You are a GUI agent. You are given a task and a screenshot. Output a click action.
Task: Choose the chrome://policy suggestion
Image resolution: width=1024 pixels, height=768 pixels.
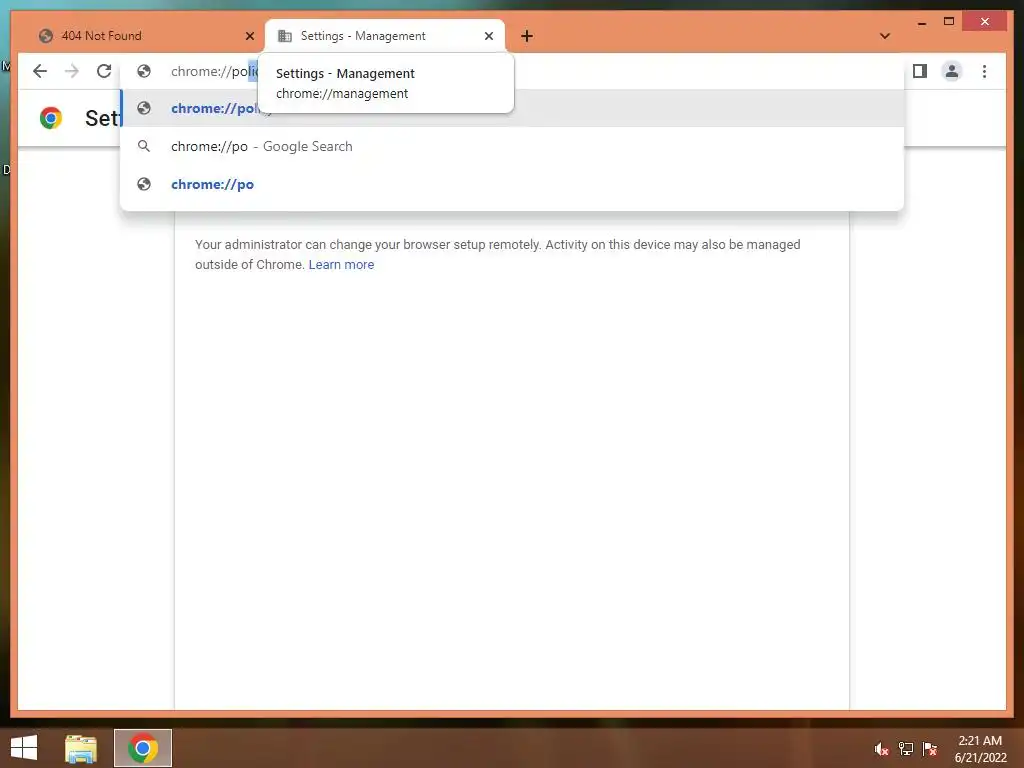(513, 108)
